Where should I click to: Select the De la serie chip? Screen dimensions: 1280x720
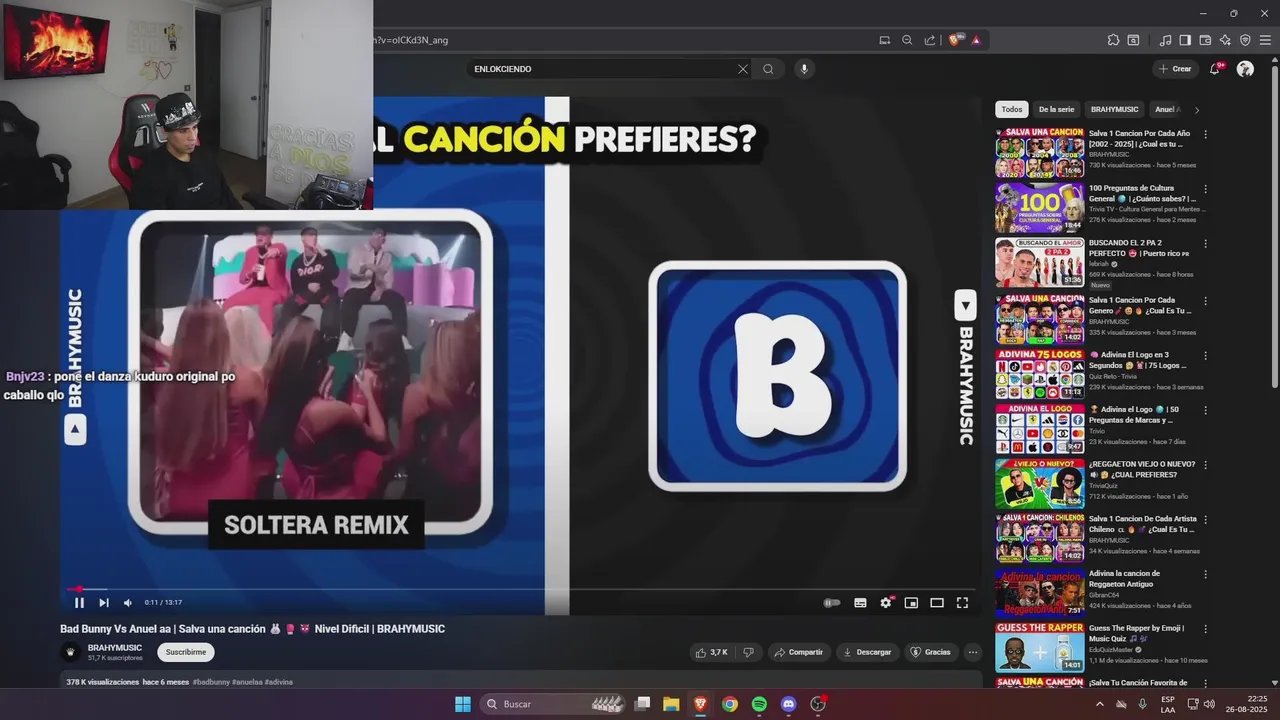[x=1056, y=109]
